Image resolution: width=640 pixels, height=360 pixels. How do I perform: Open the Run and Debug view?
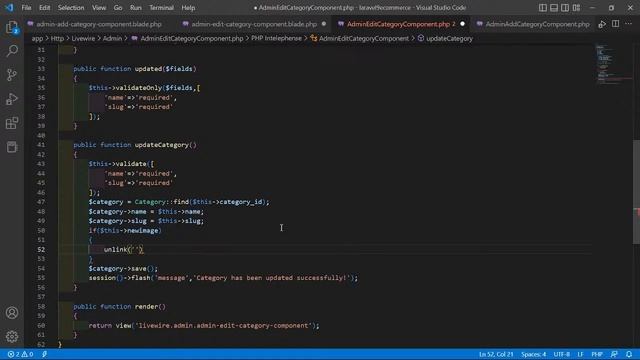[12, 99]
